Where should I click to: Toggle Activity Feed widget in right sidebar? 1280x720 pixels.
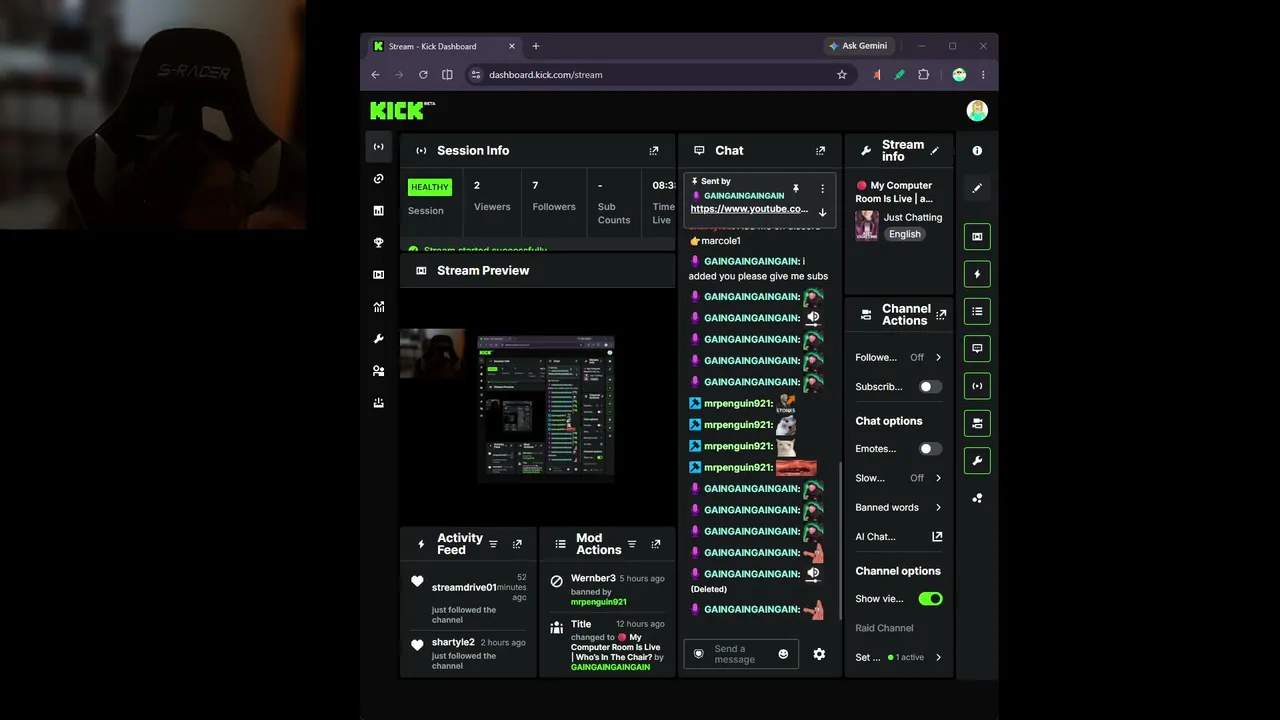click(x=977, y=274)
